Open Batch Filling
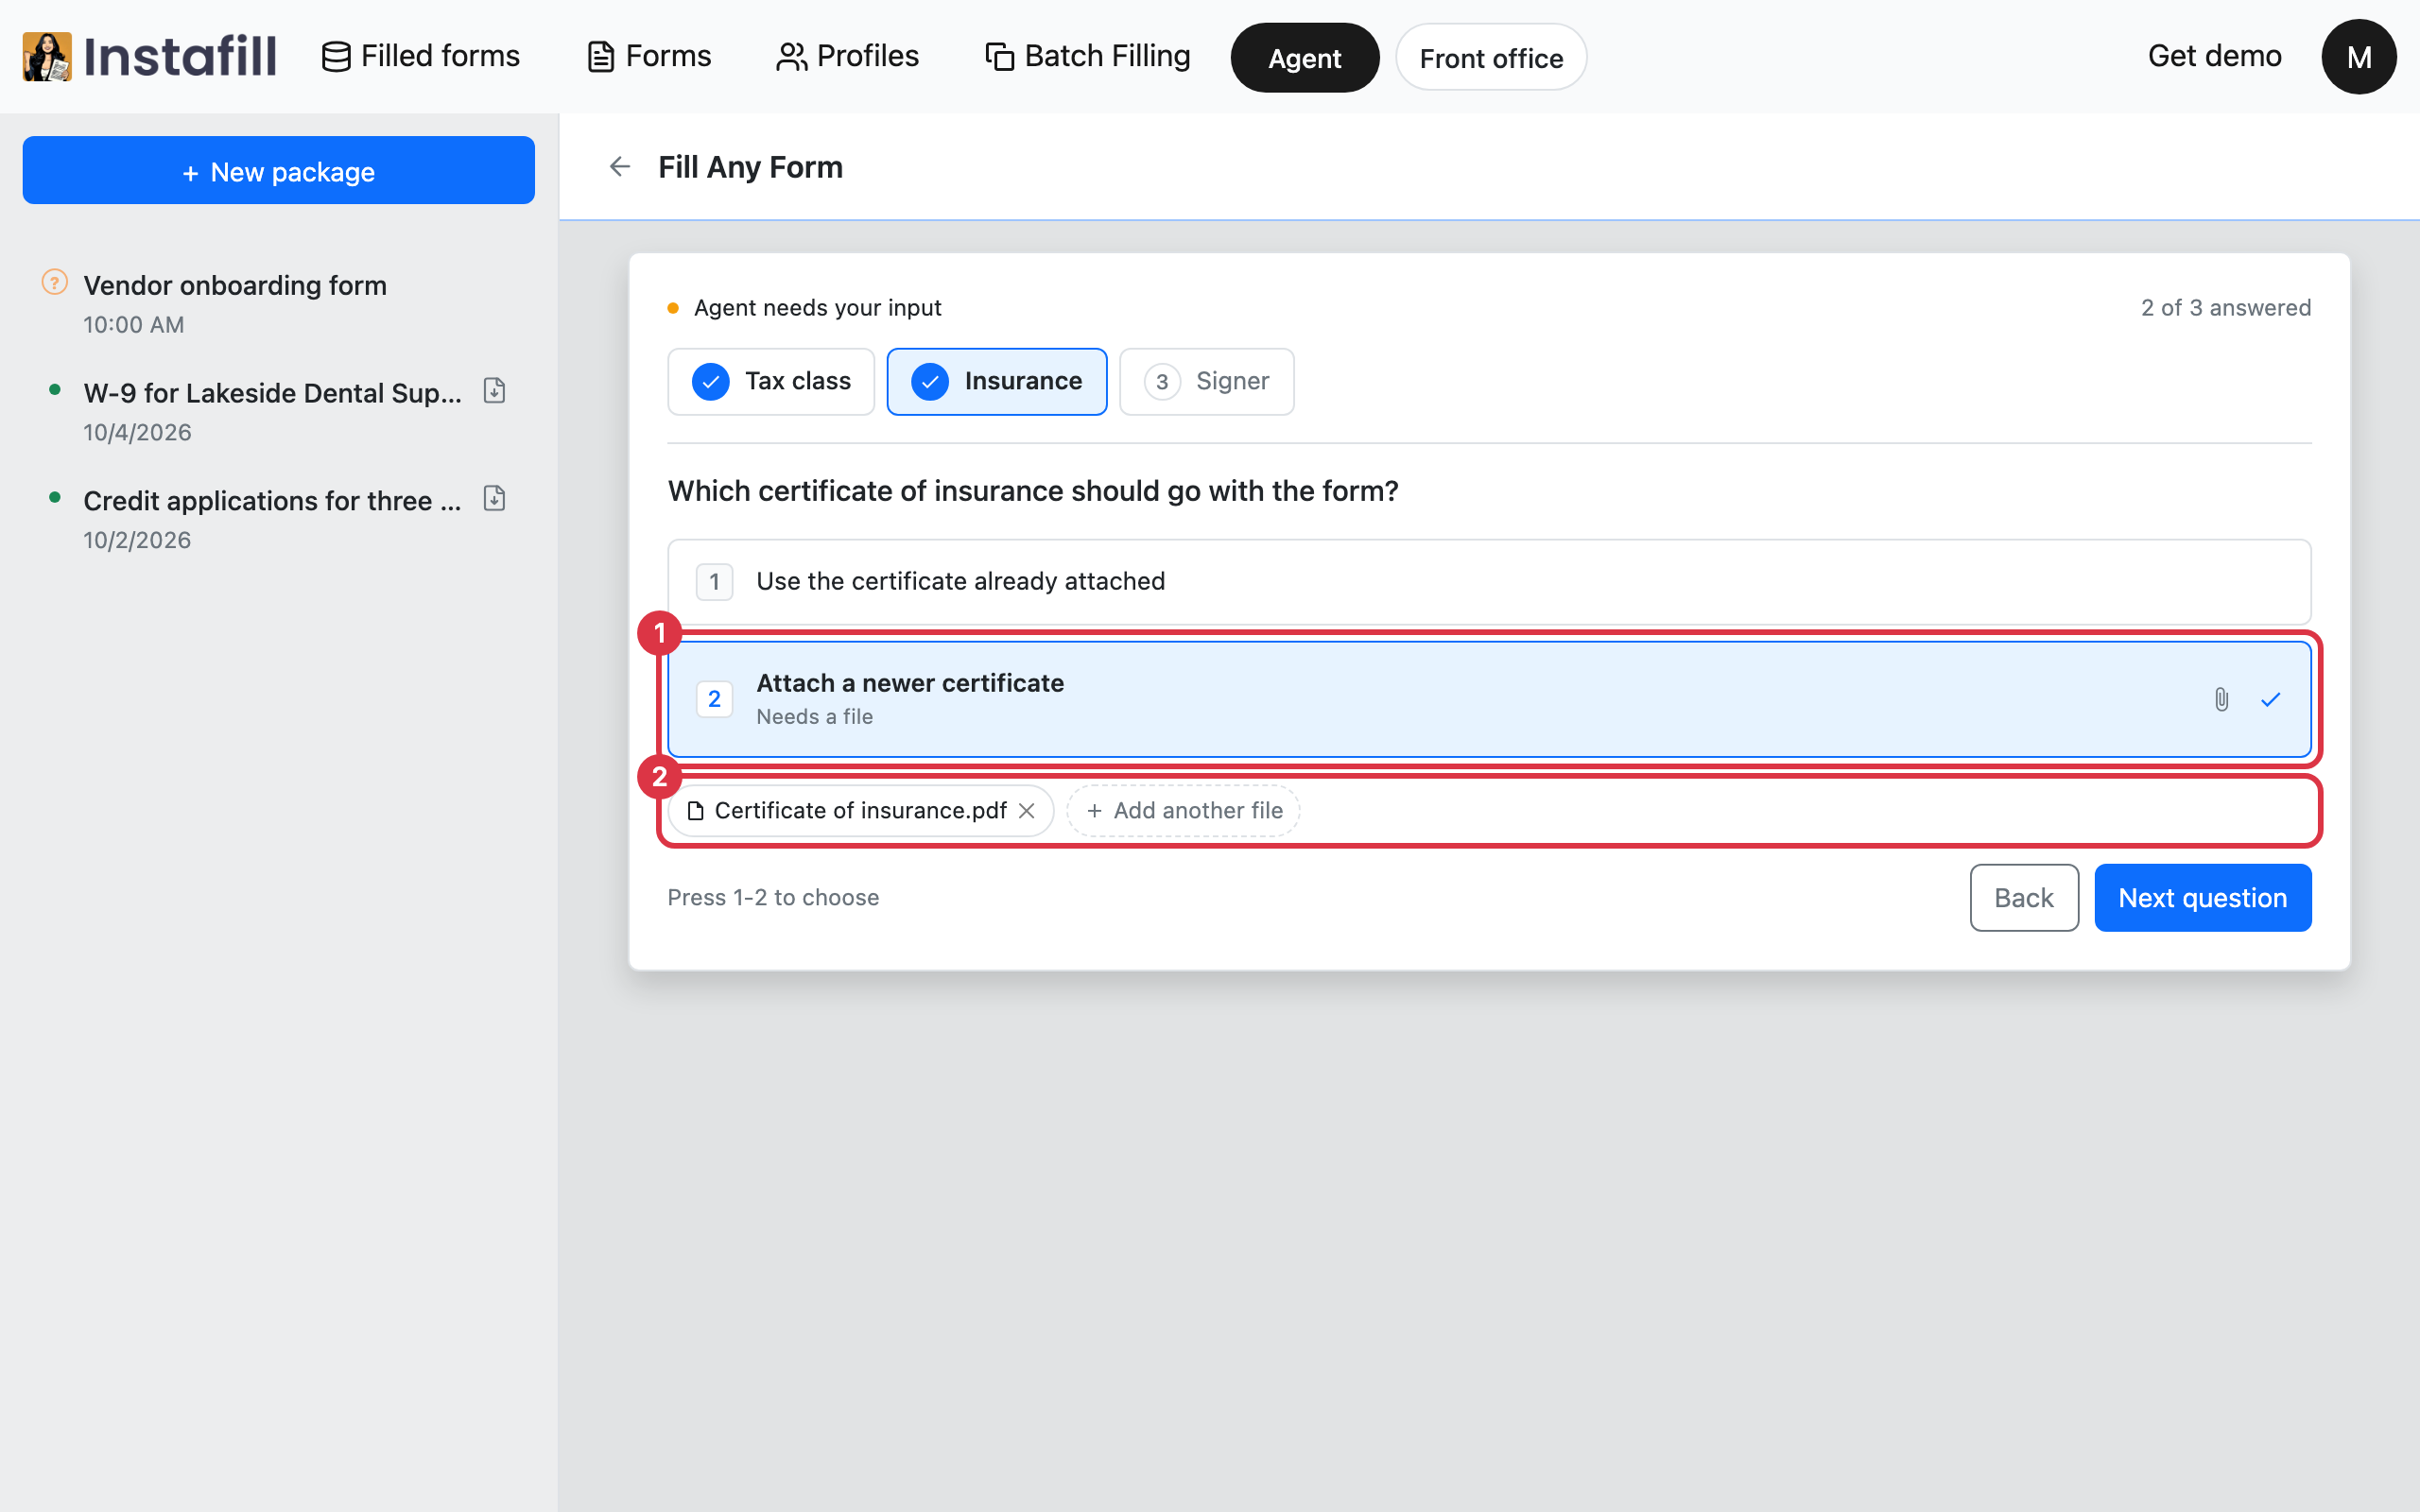This screenshot has width=2420, height=1512. (1087, 56)
